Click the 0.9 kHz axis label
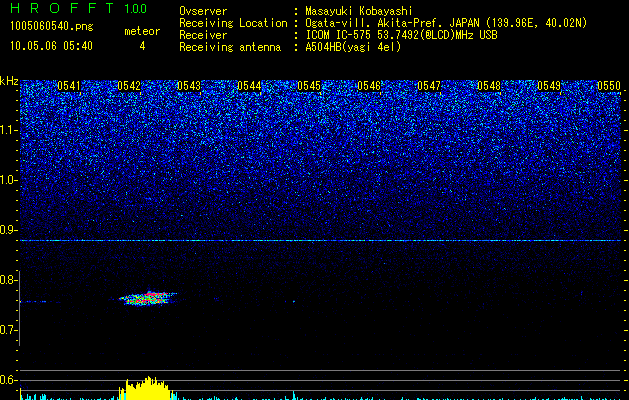Screen dimensions: 629x400 [9, 230]
